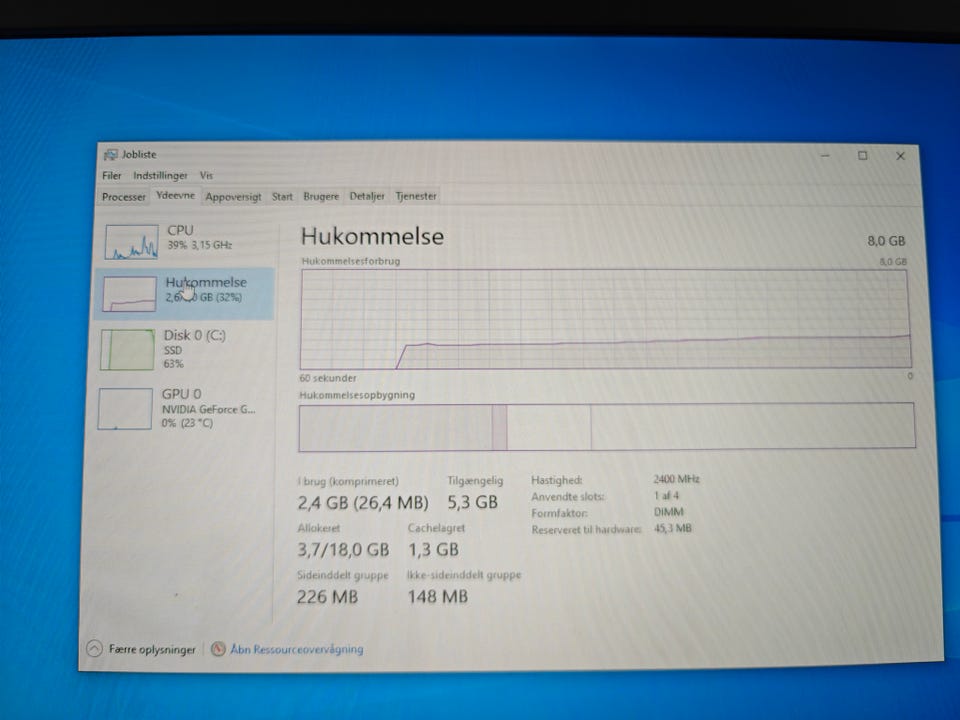Click the 2,4 GB (26,4 MB) in-use value
The image size is (960, 720).
(x=363, y=503)
